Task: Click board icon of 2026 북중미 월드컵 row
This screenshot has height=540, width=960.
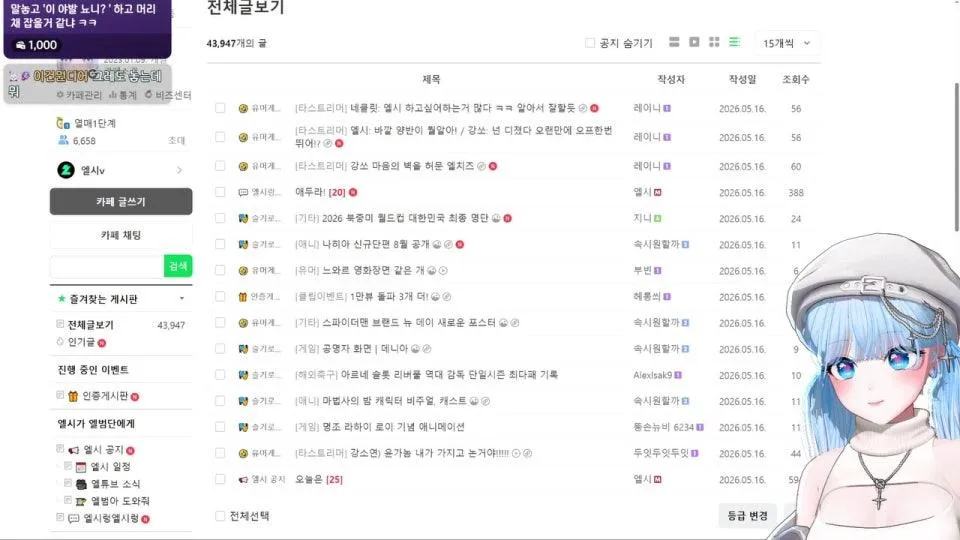Action: coord(243,218)
